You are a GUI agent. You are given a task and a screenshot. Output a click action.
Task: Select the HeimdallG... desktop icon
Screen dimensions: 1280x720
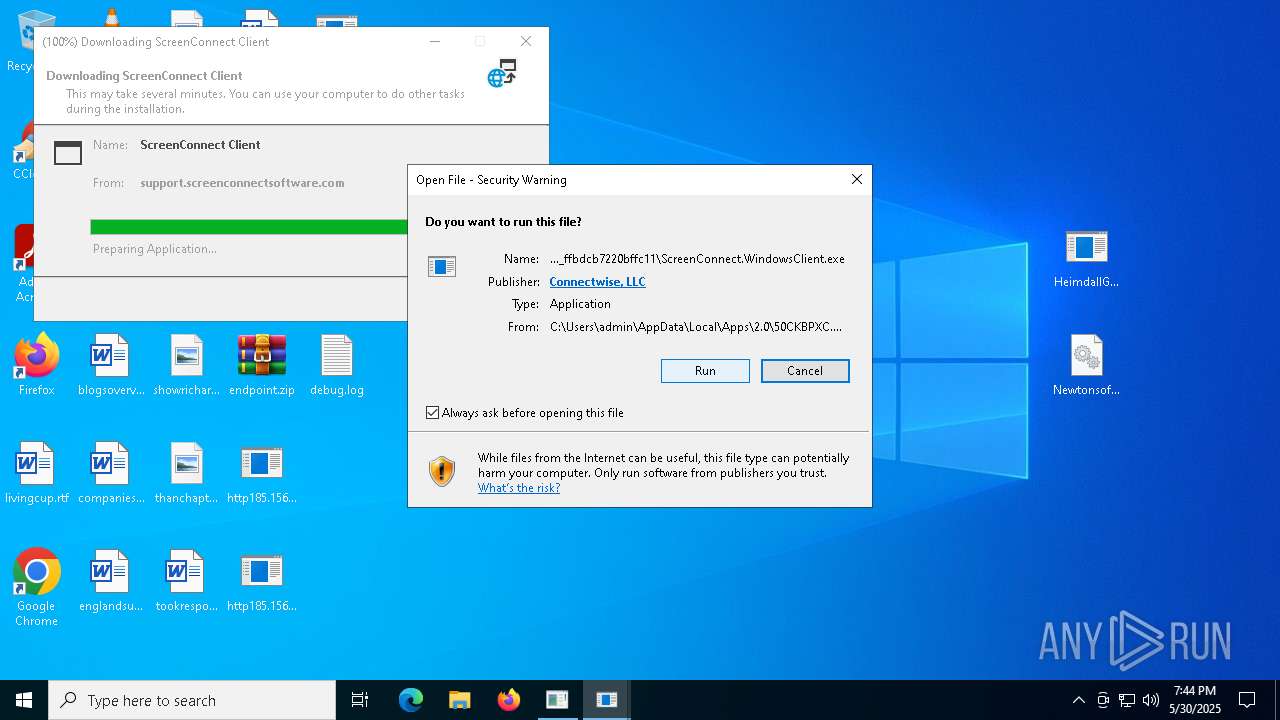tap(1086, 257)
